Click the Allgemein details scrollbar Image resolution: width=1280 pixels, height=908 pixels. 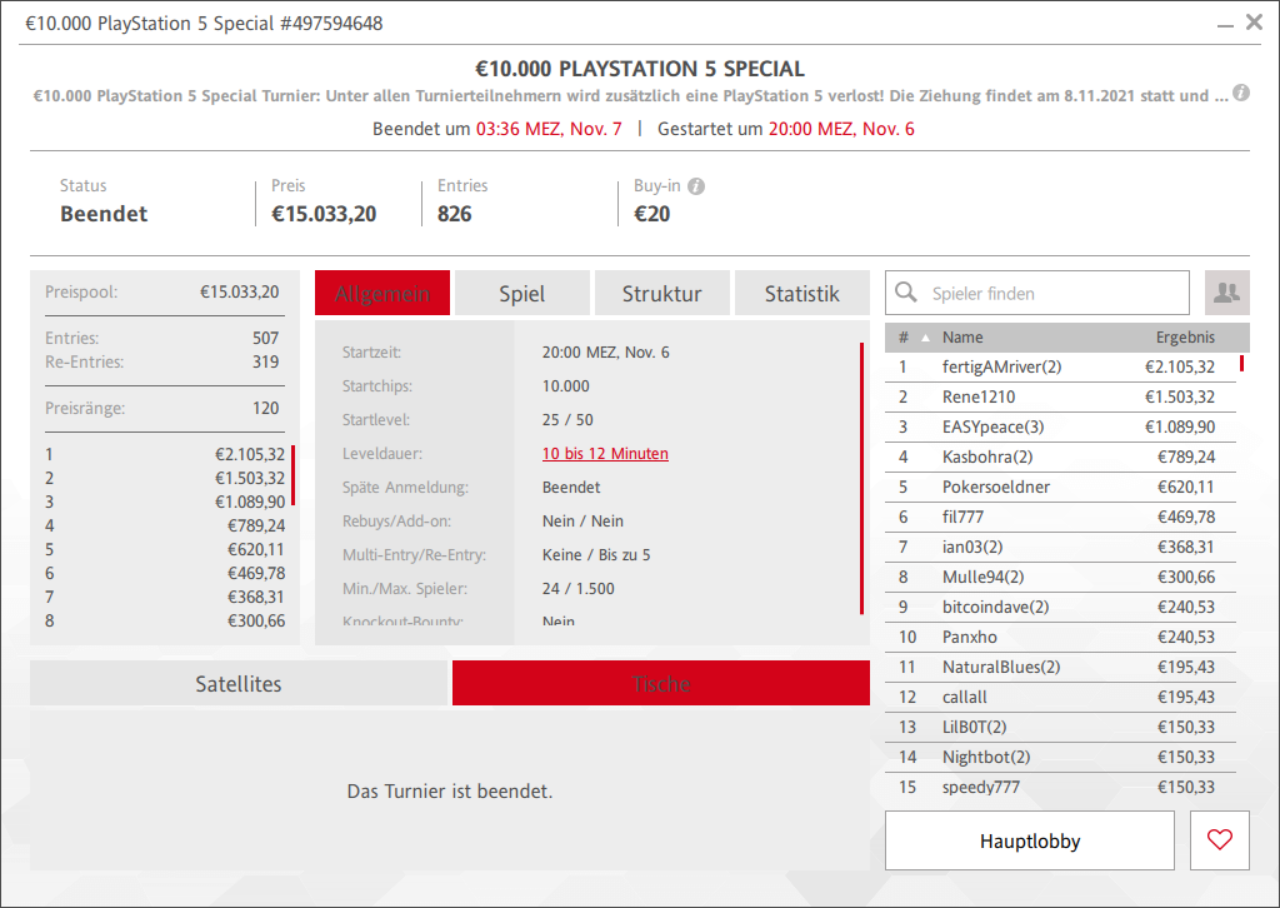[x=862, y=478]
